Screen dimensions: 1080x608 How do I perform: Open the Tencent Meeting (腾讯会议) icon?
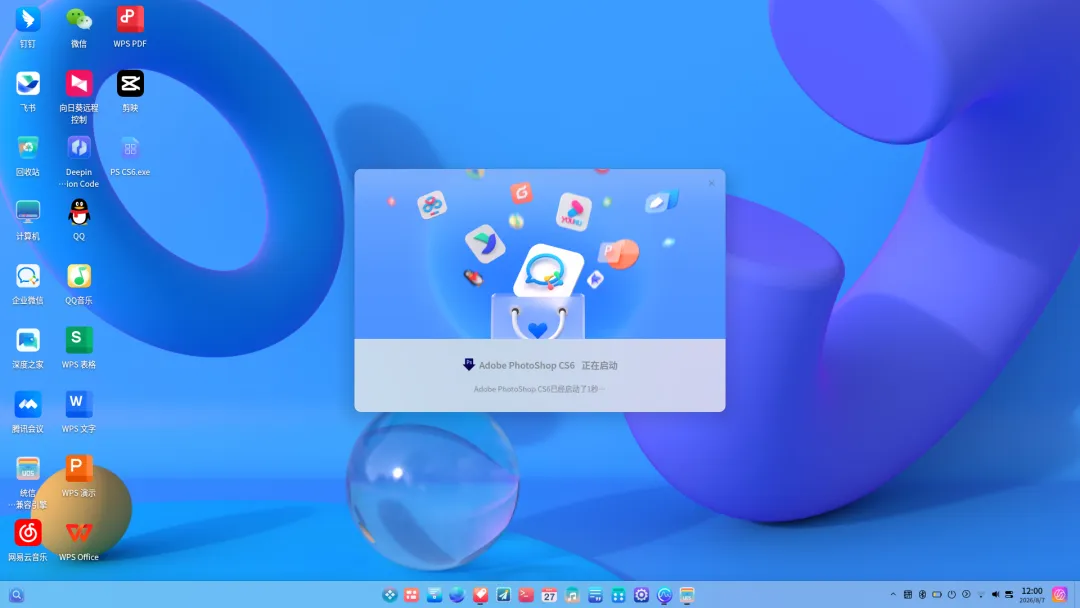click(x=28, y=404)
